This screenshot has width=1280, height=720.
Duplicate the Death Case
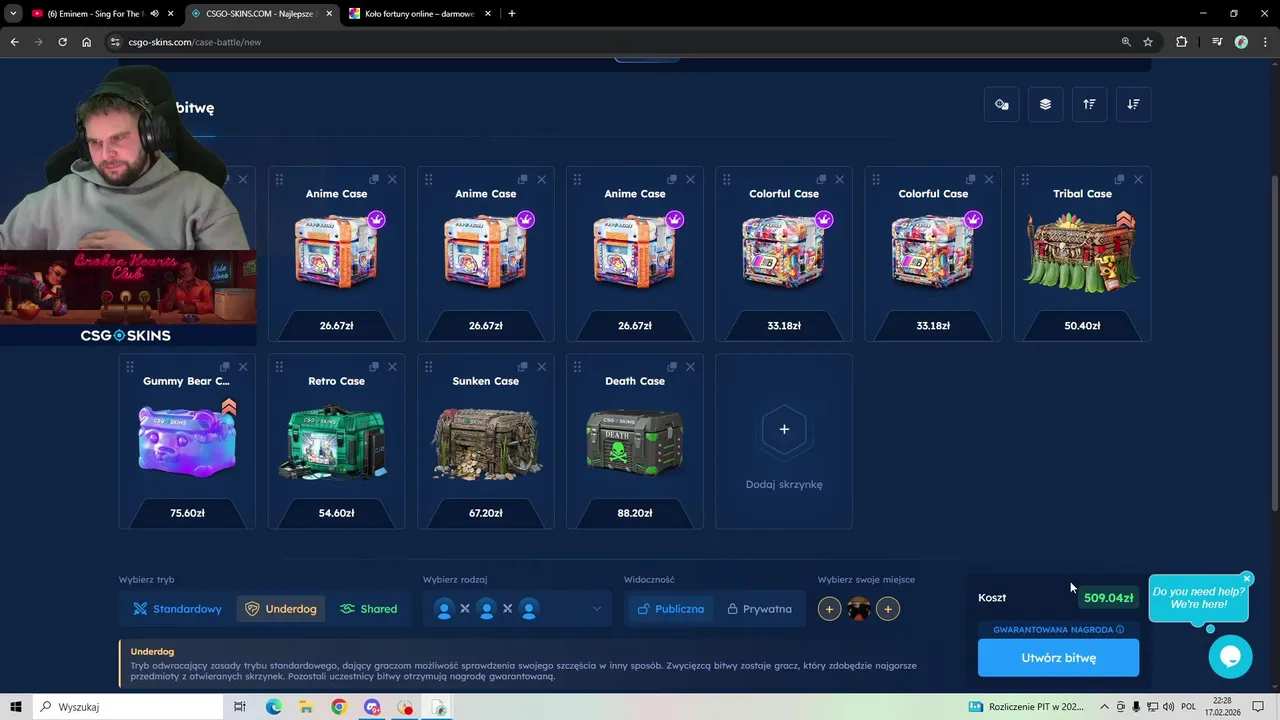(672, 367)
